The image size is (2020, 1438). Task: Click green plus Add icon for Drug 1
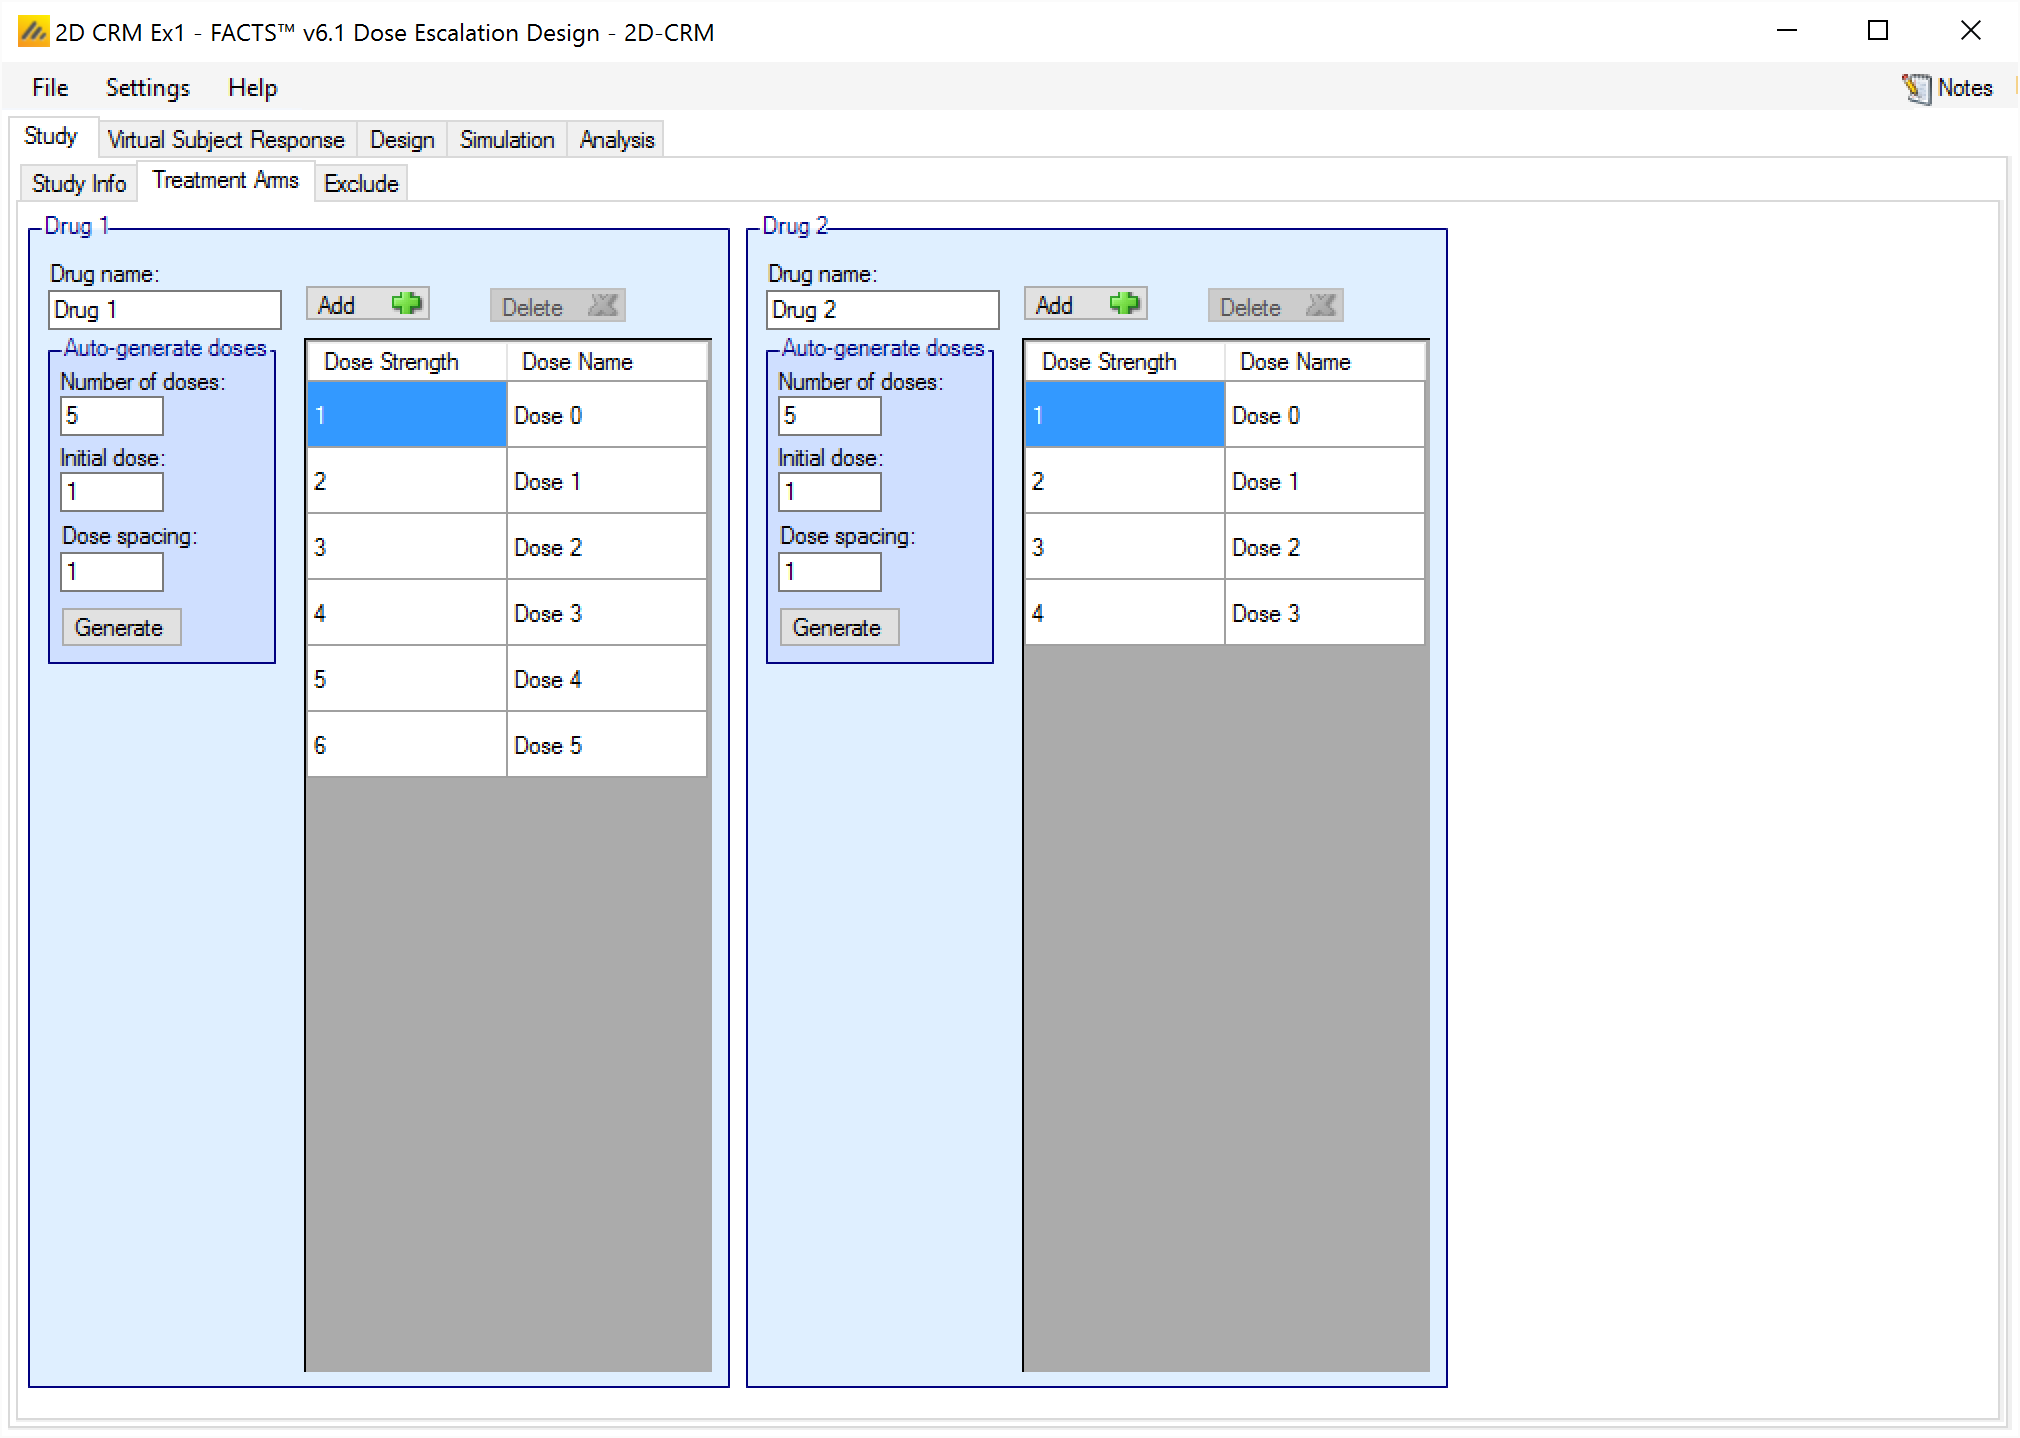tap(406, 304)
